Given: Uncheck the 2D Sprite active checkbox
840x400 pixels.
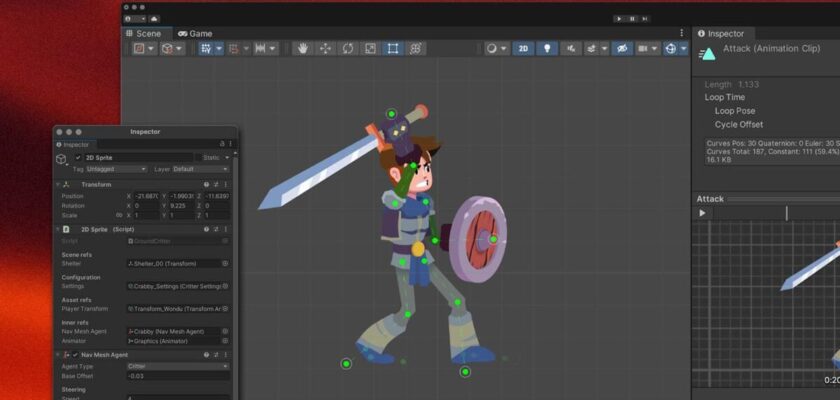Looking at the screenshot, I should pos(78,158).
